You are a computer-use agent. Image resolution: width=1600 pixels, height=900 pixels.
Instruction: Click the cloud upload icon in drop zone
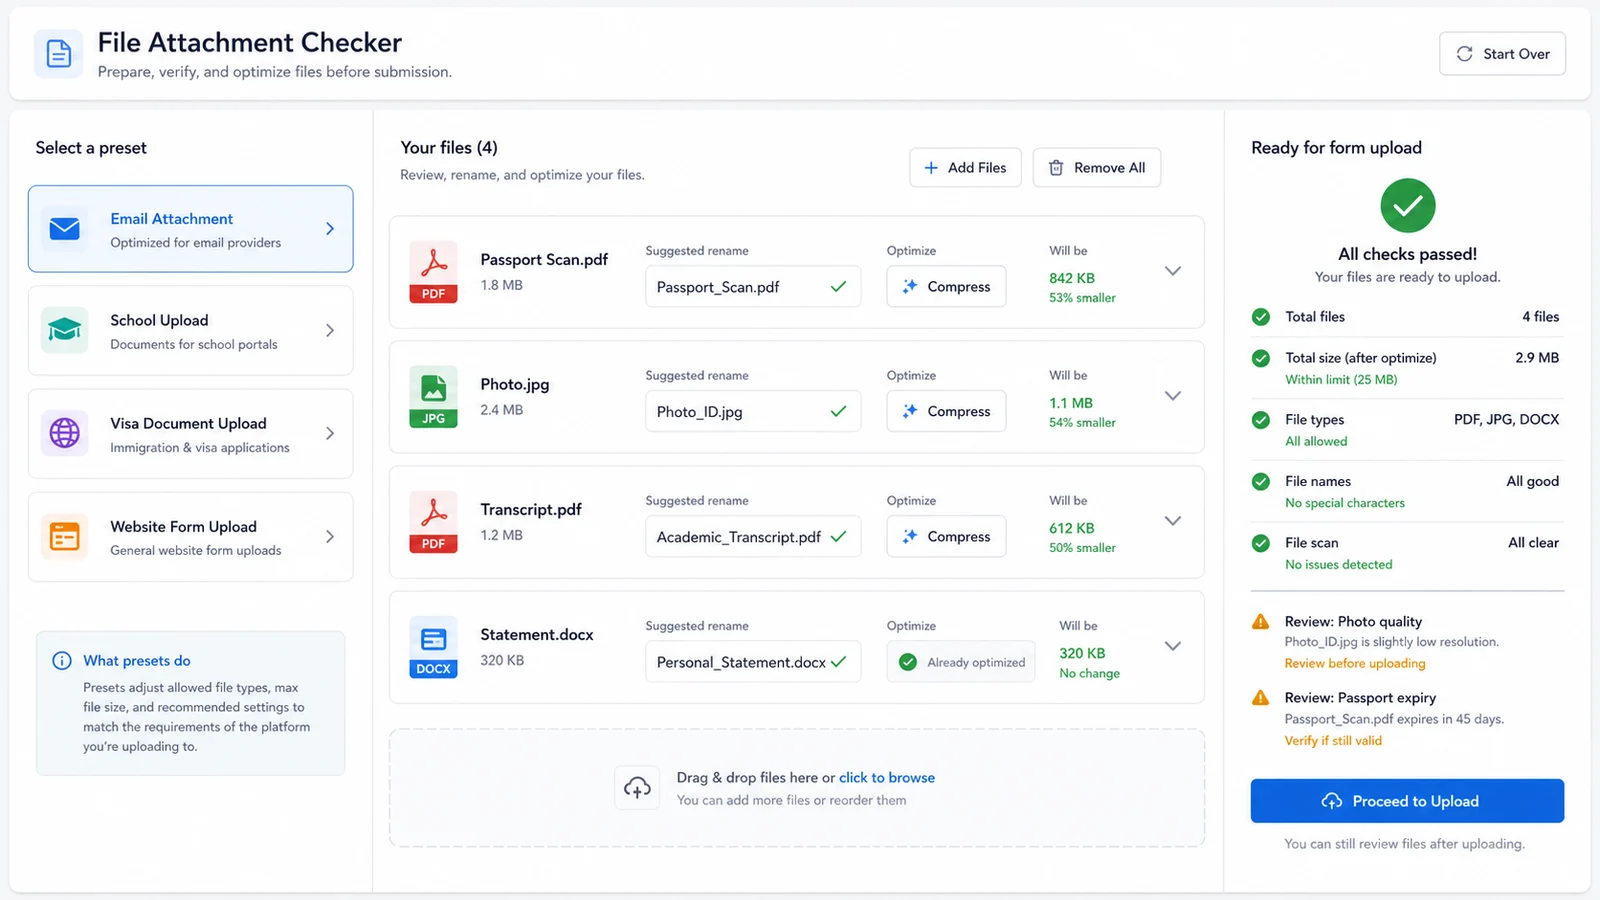click(x=637, y=788)
